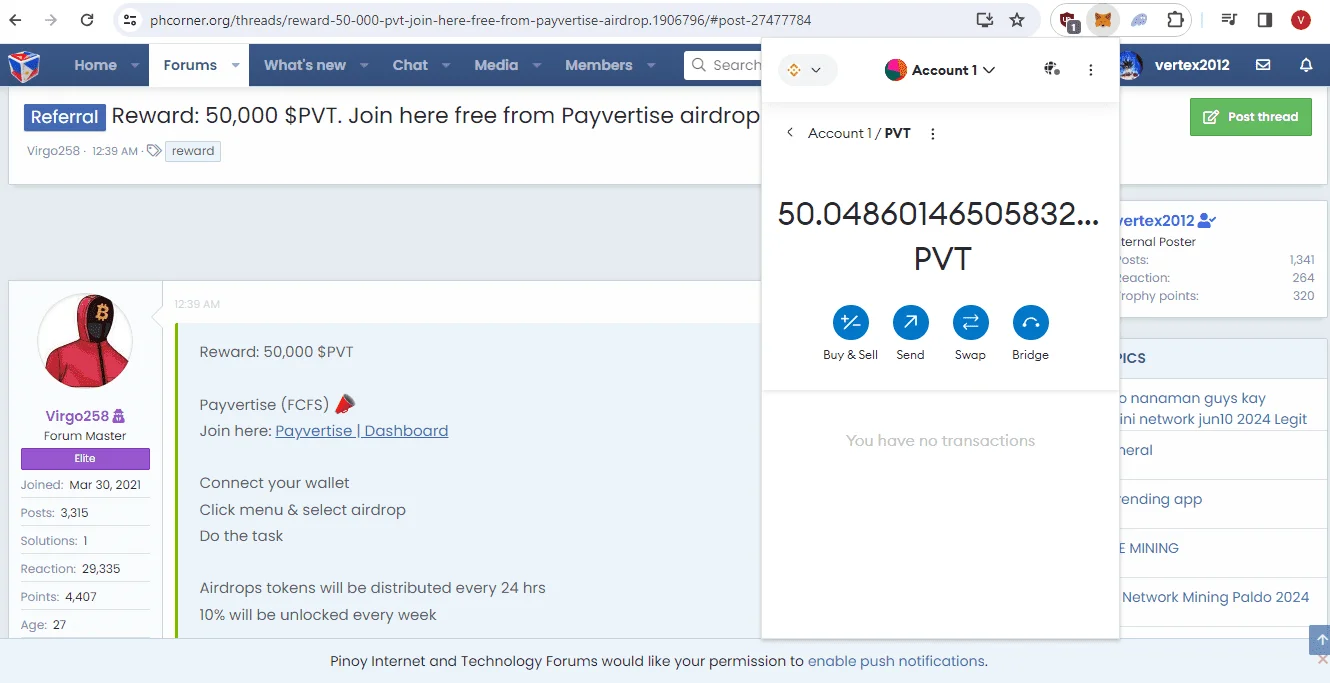The image size is (1330, 683).
Task: Open the Extensions puzzle-piece menu
Action: tap(1175, 20)
